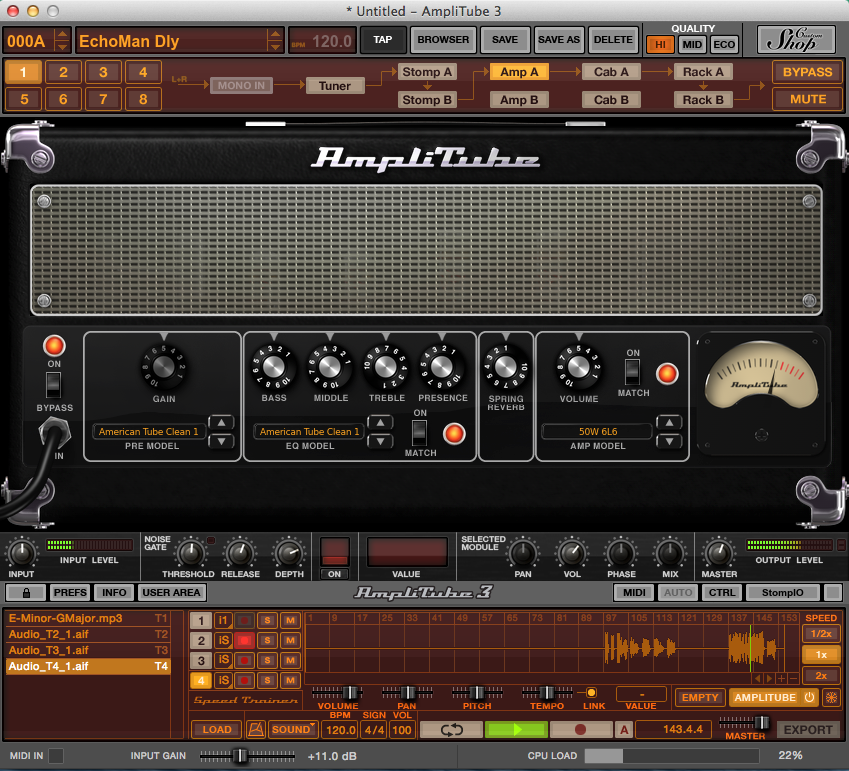Image resolution: width=849 pixels, height=771 pixels.
Task: Toggle the noise gate ON button
Action: (334, 574)
